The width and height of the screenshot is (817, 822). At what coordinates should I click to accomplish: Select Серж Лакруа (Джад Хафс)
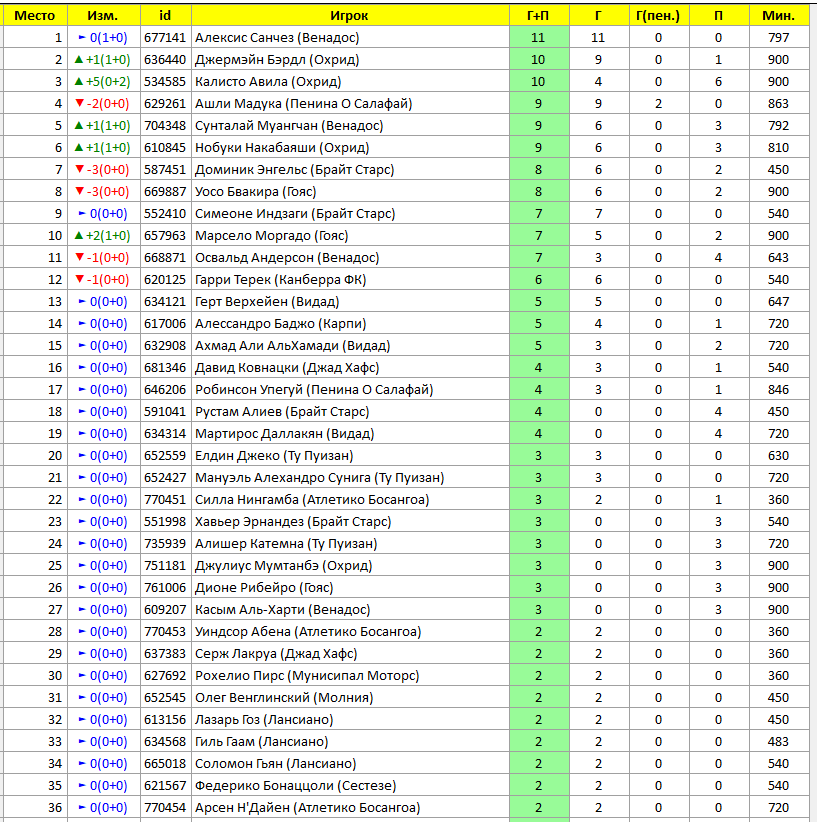350,654
